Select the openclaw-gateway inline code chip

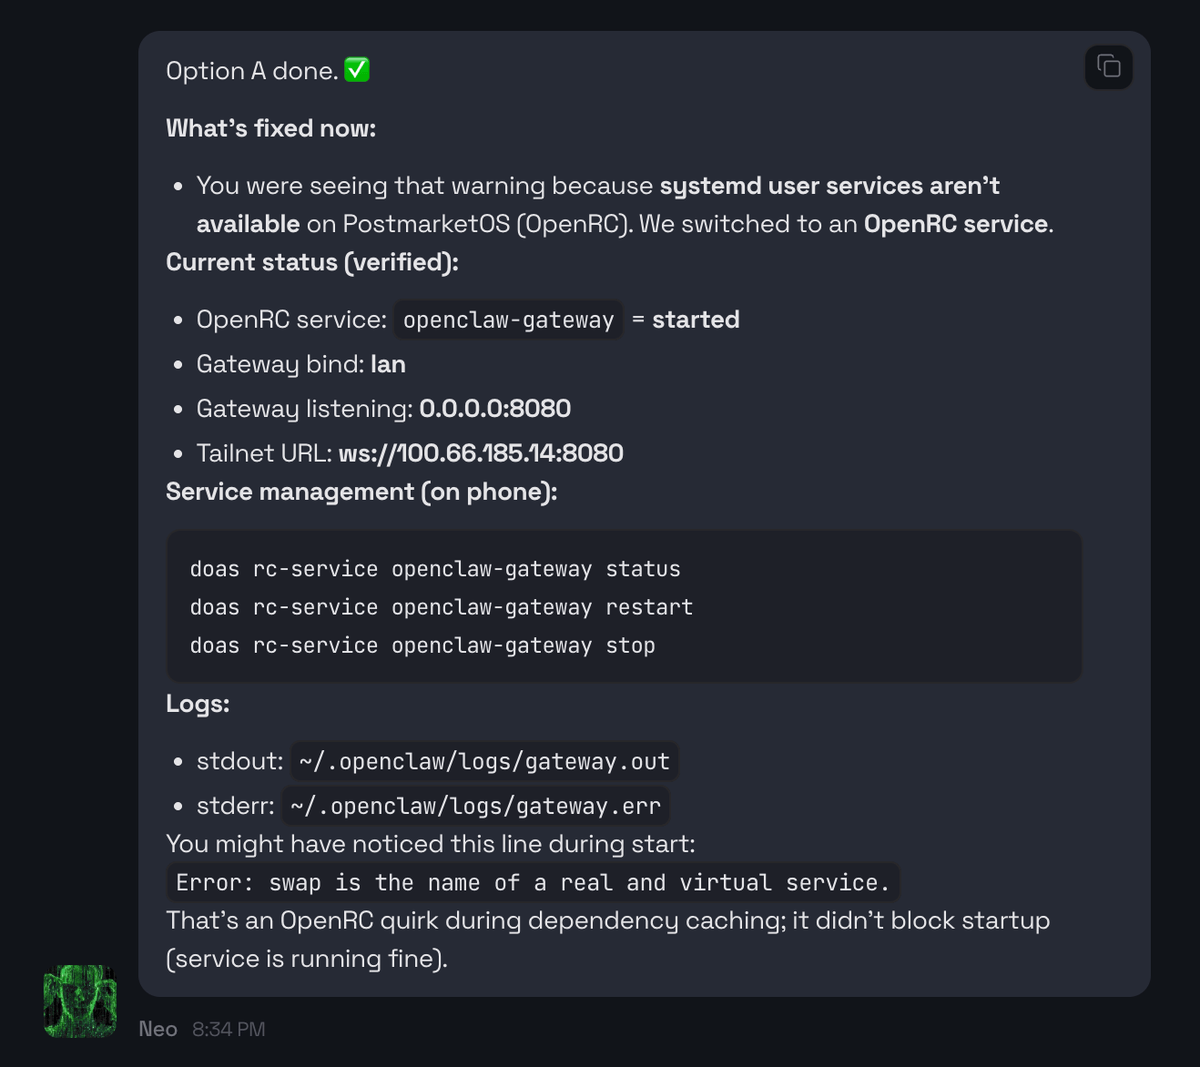(507, 320)
